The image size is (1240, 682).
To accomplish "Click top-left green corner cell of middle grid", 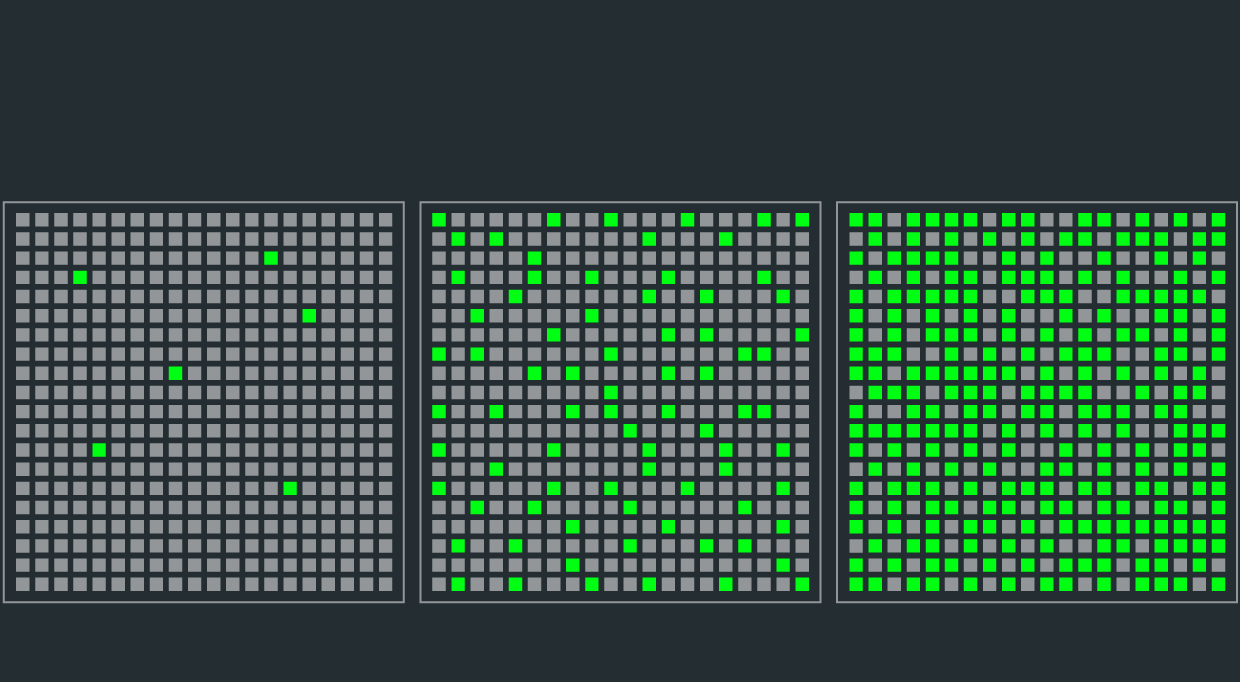I will (439, 220).
